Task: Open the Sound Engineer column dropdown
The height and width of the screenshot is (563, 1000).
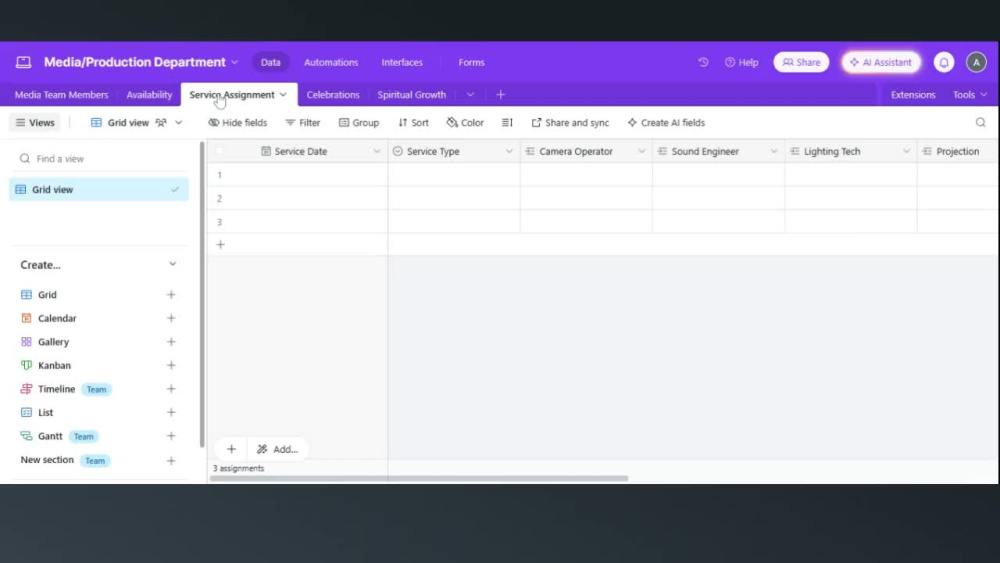Action: click(774, 151)
